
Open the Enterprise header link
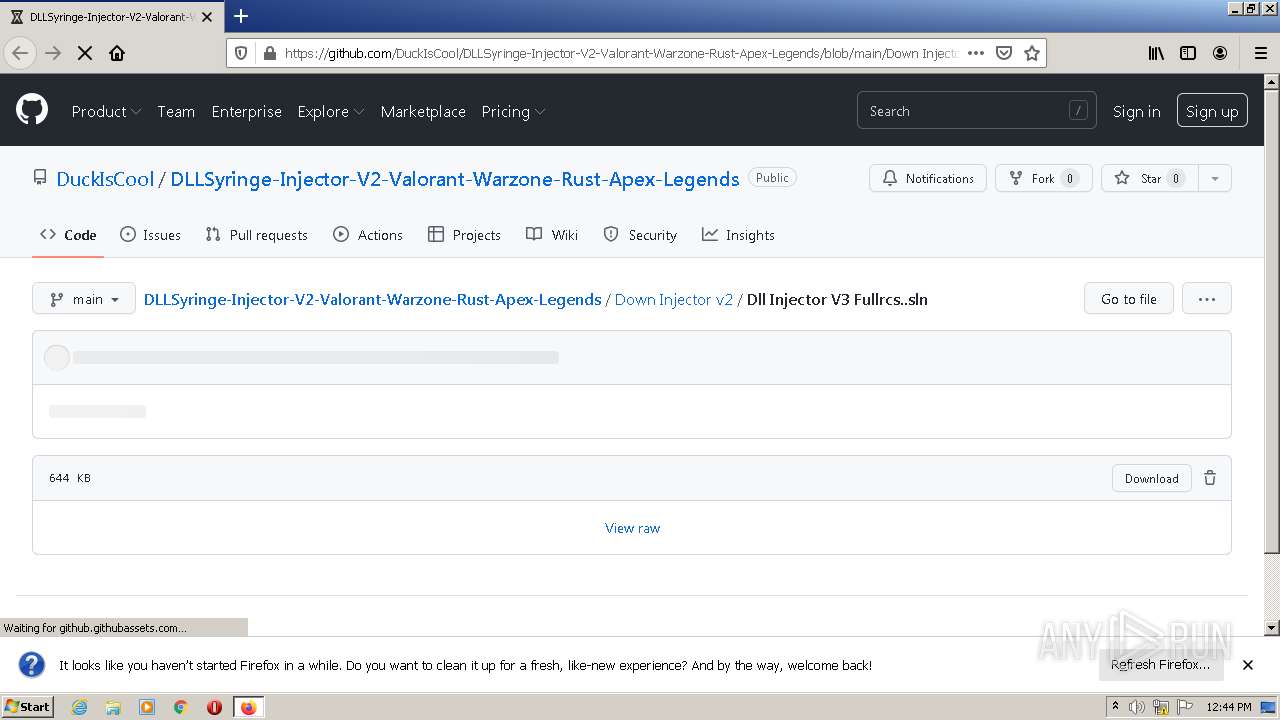(246, 111)
